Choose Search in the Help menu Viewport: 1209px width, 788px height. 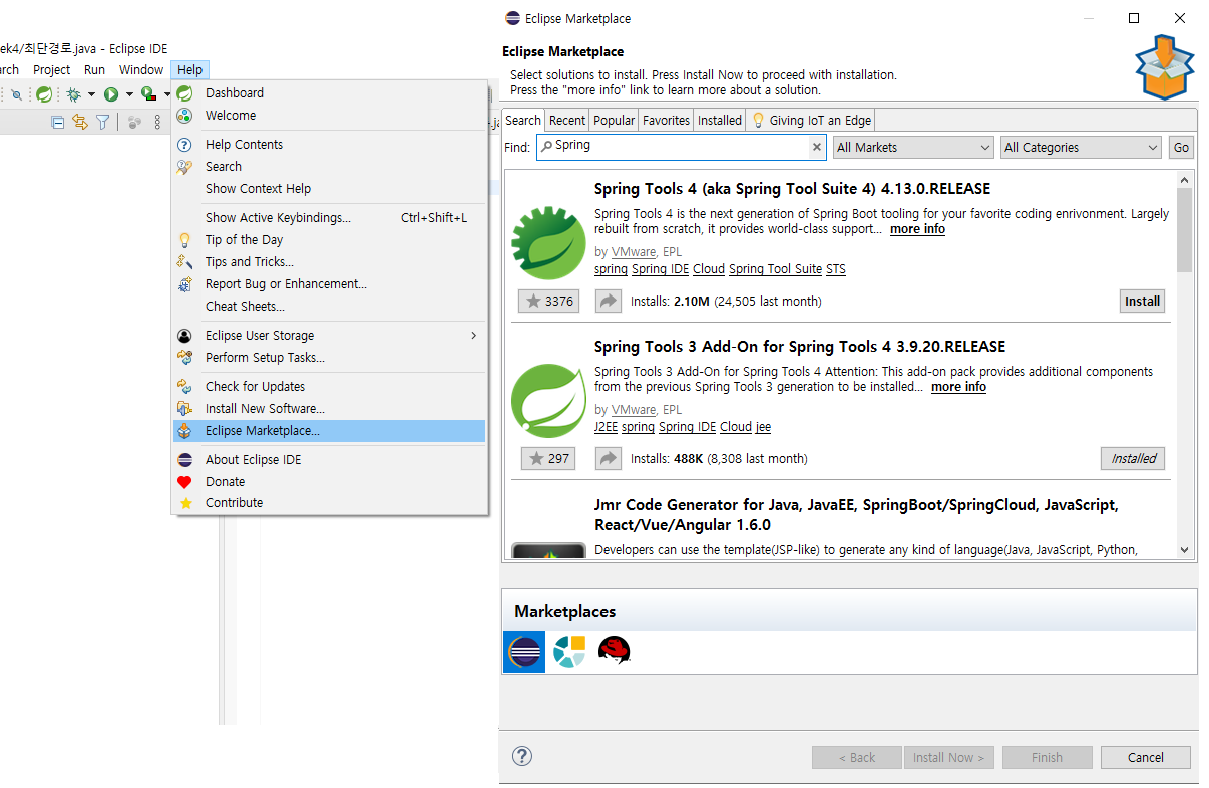pyautogui.click(x=328, y=167)
